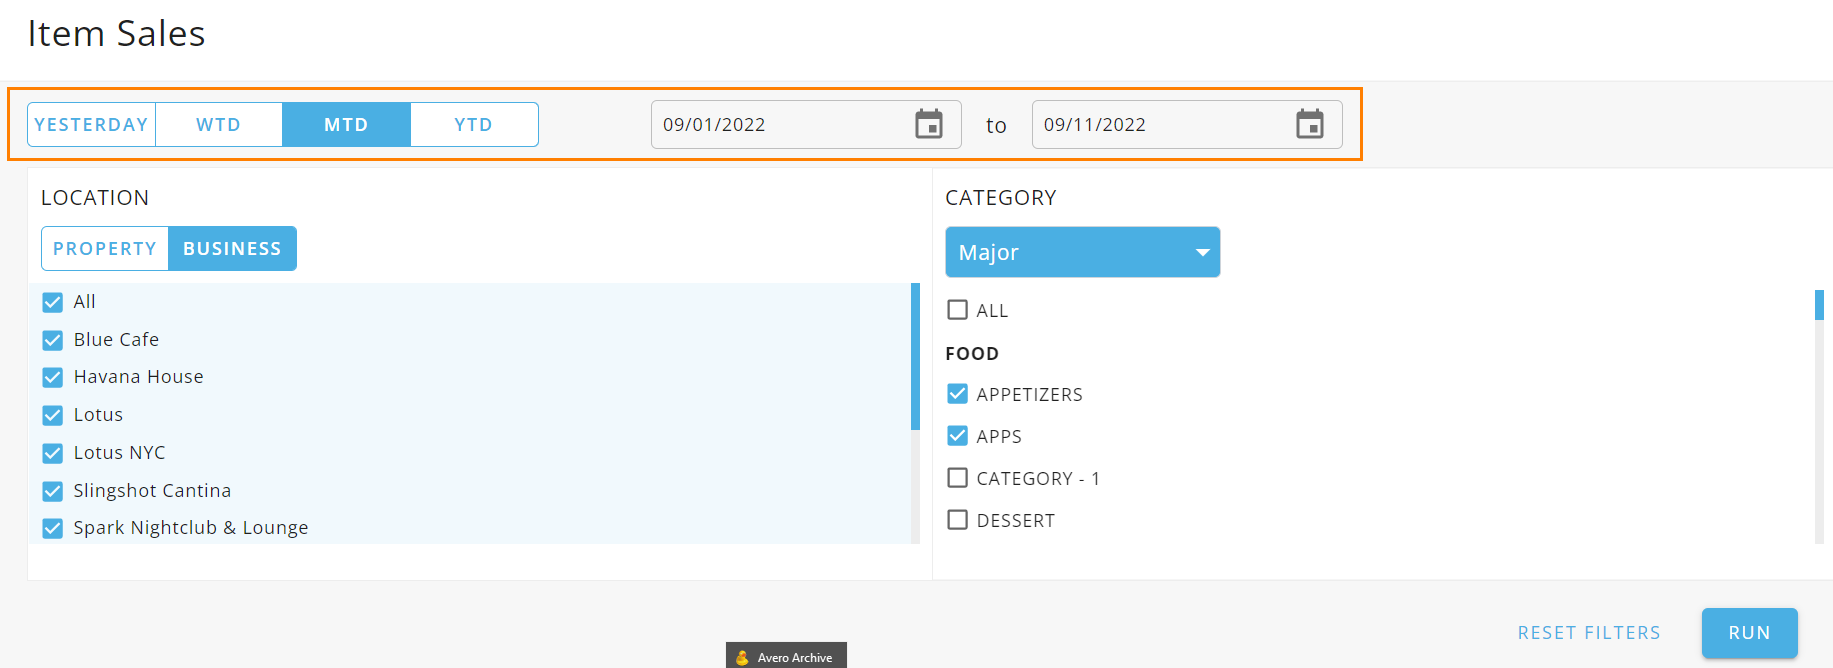This screenshot has width=1833, height=668.
Task: Click the Avero Archive badge icon
Action: (742, 657)
